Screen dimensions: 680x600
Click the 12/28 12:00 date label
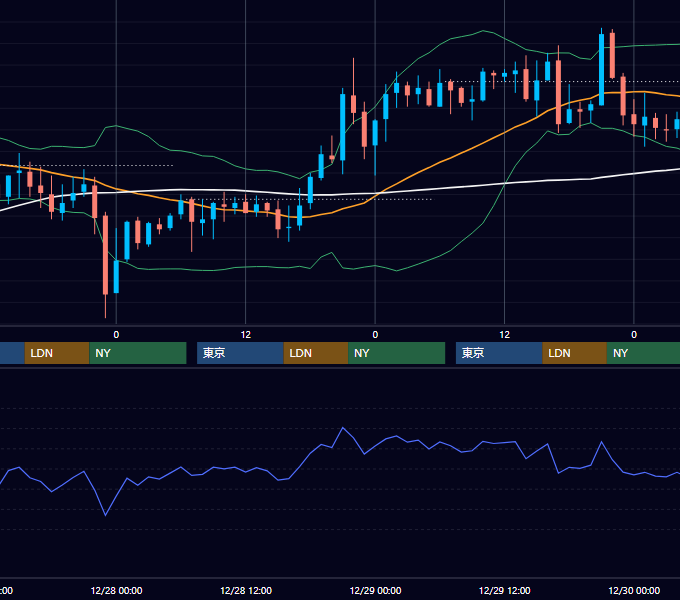coord(246,590)
